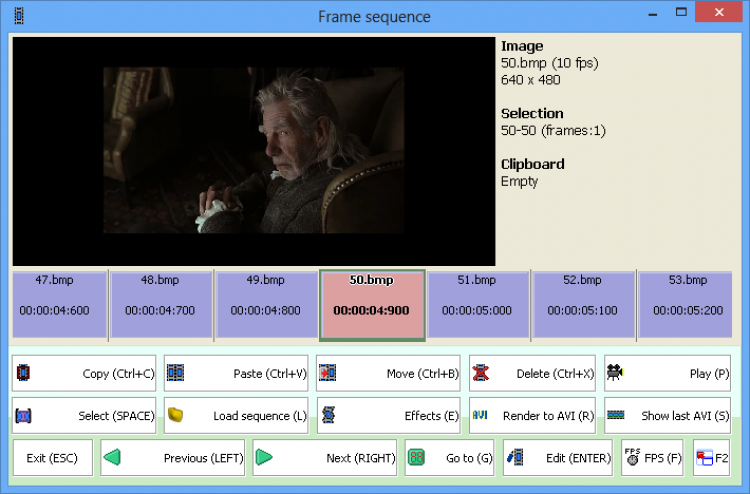This screenshot has width=750, height=494.
Task: Click the filmstrip app icon in title bar
Action: click(x=19, y=16)
